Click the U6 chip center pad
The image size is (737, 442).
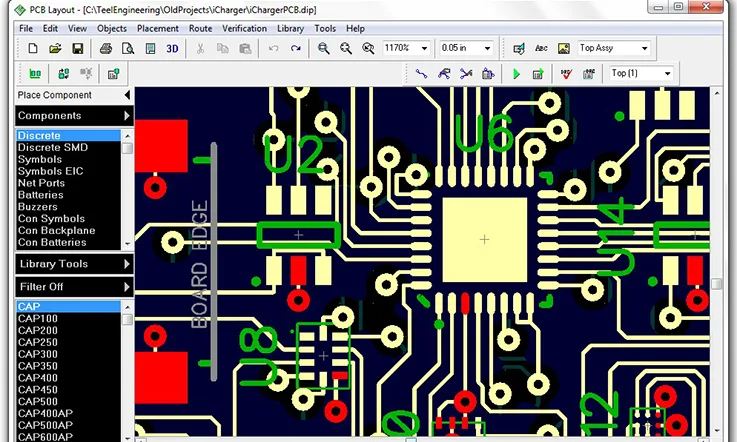[485, 240]
